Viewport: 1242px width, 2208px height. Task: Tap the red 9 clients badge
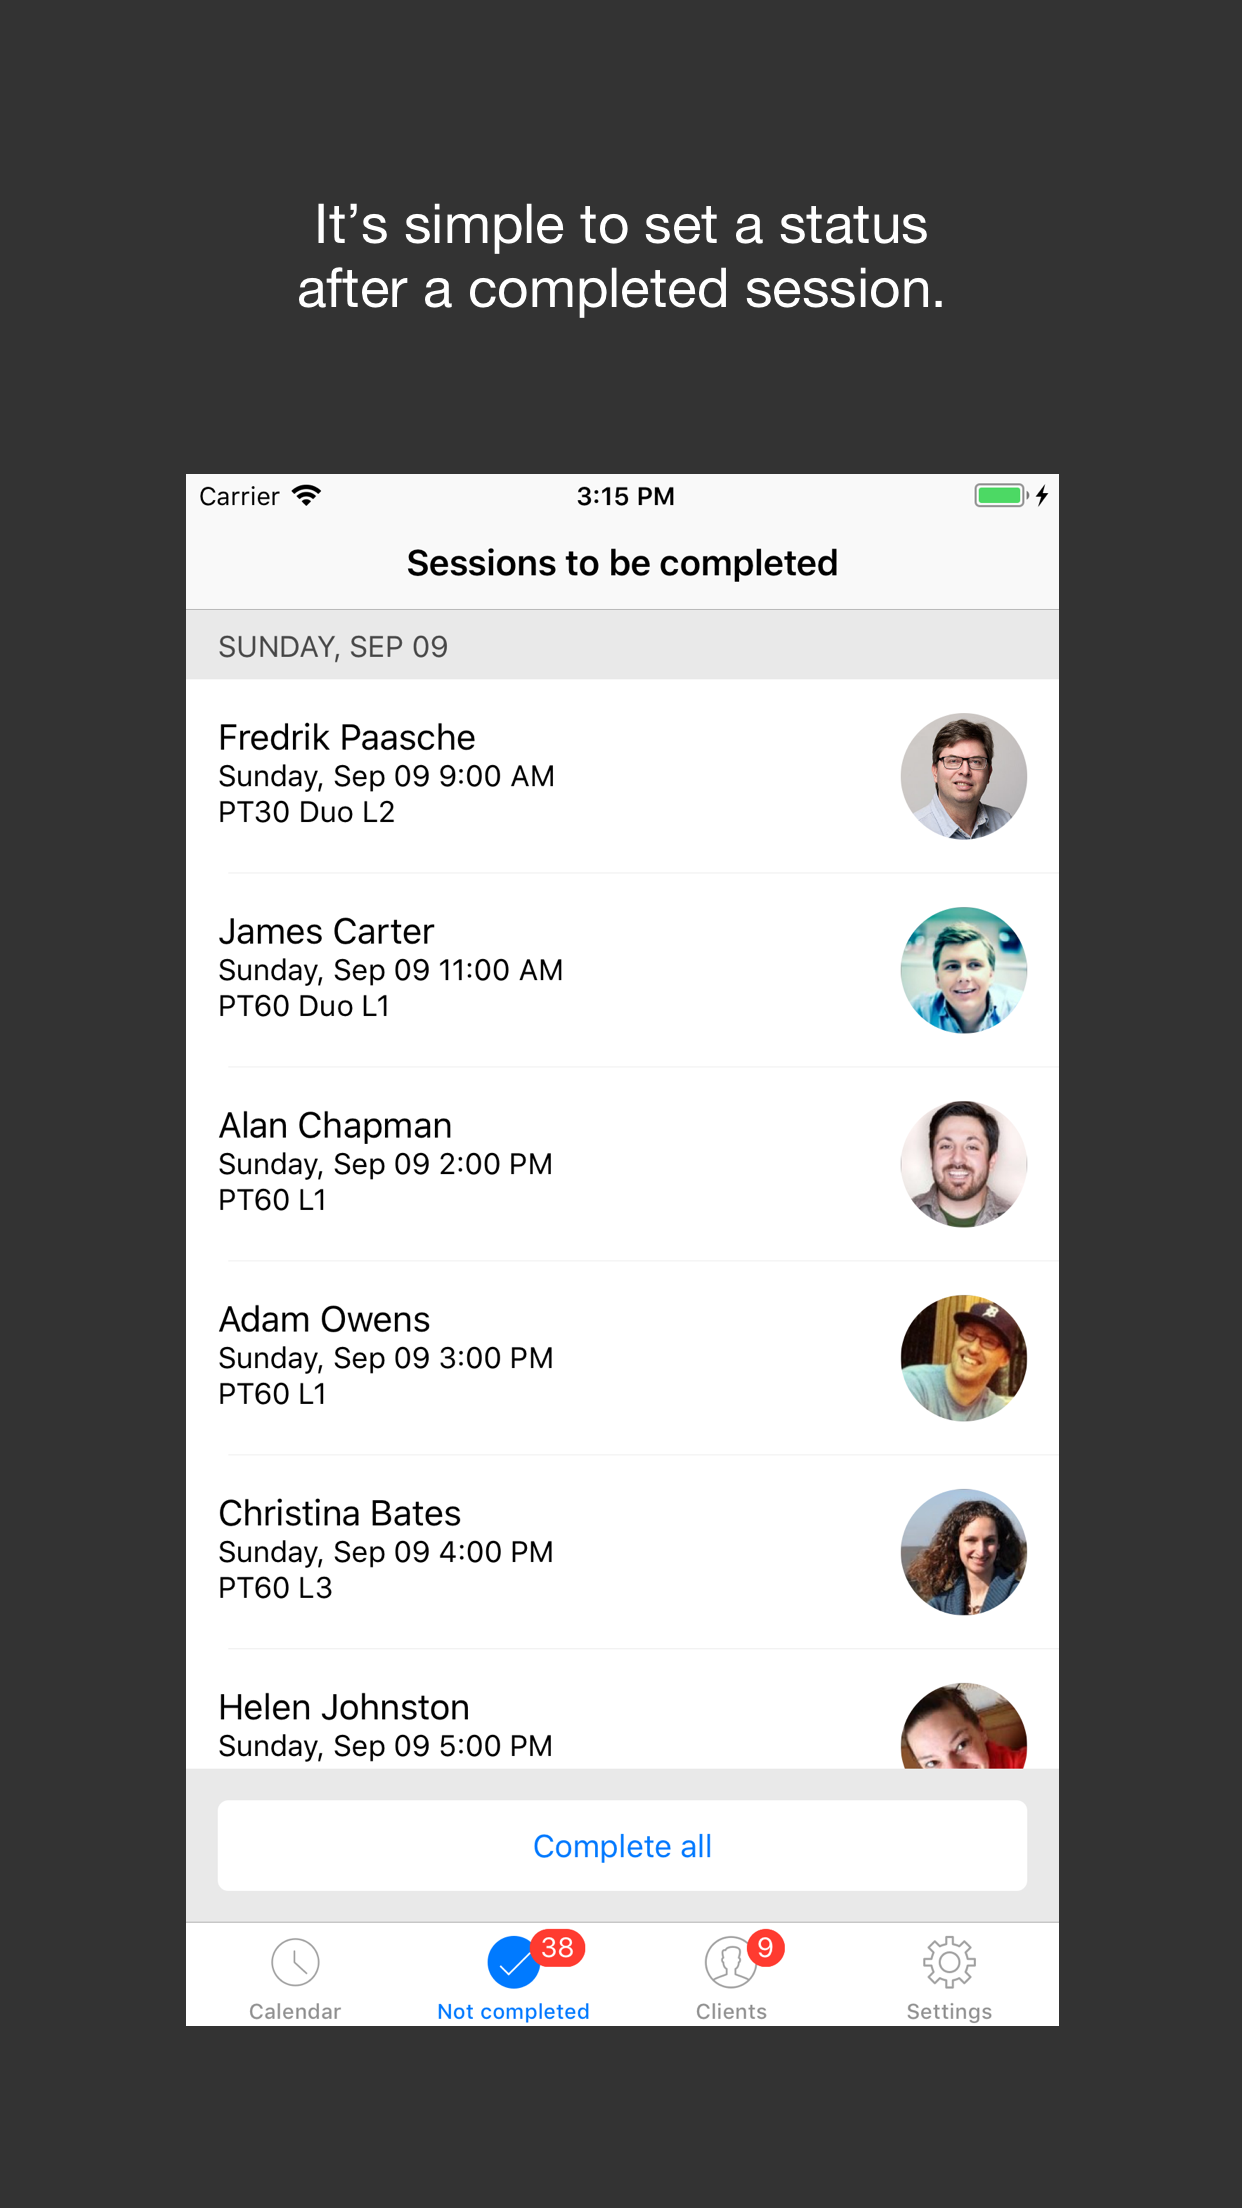tap(765, 1947)
